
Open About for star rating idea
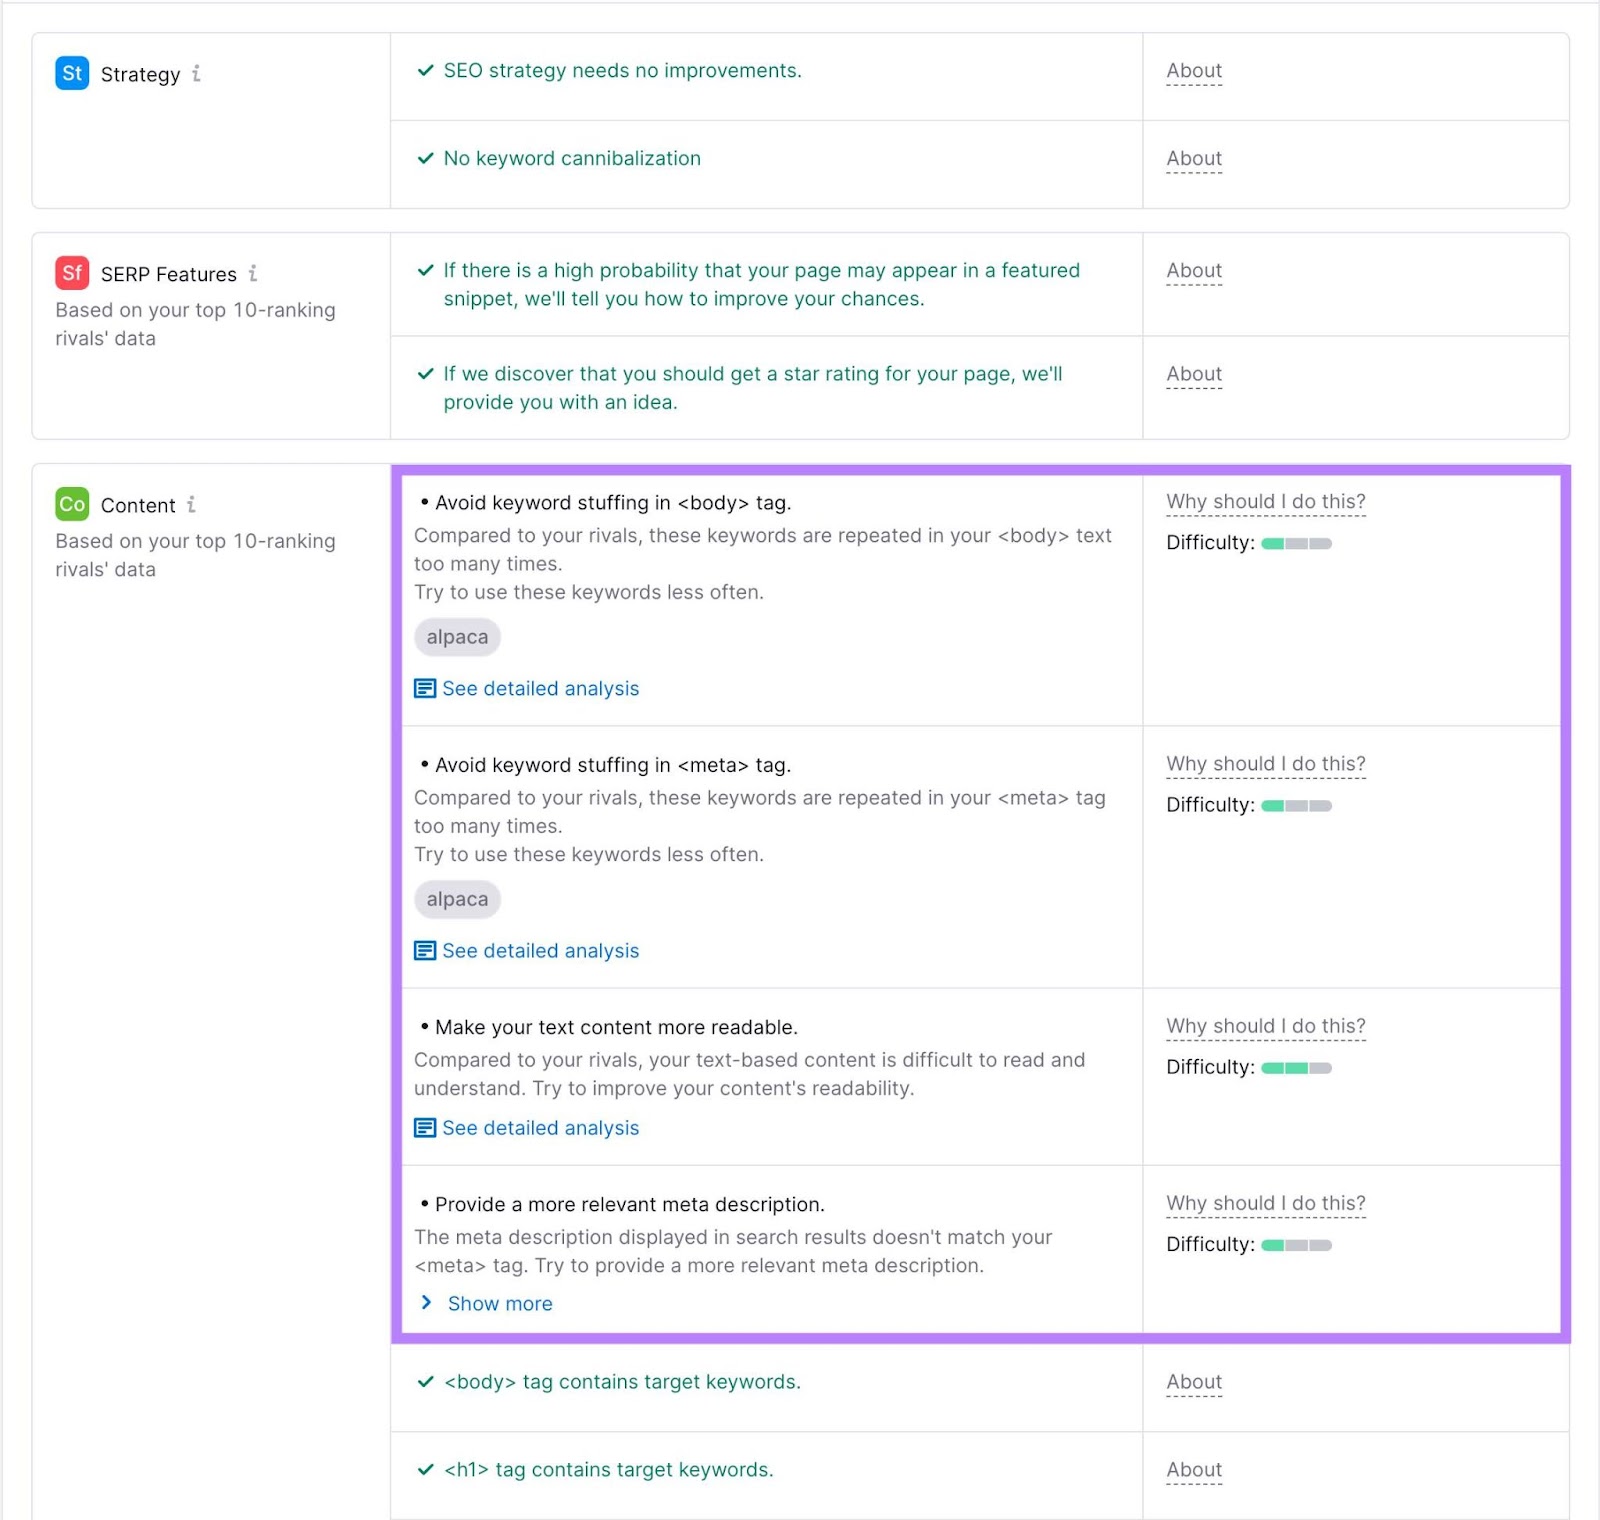click(x=1194, y=374)
